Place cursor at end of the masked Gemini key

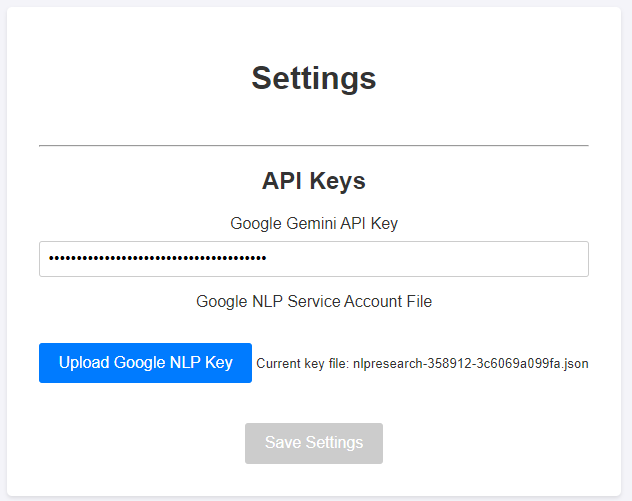[267, 259]
